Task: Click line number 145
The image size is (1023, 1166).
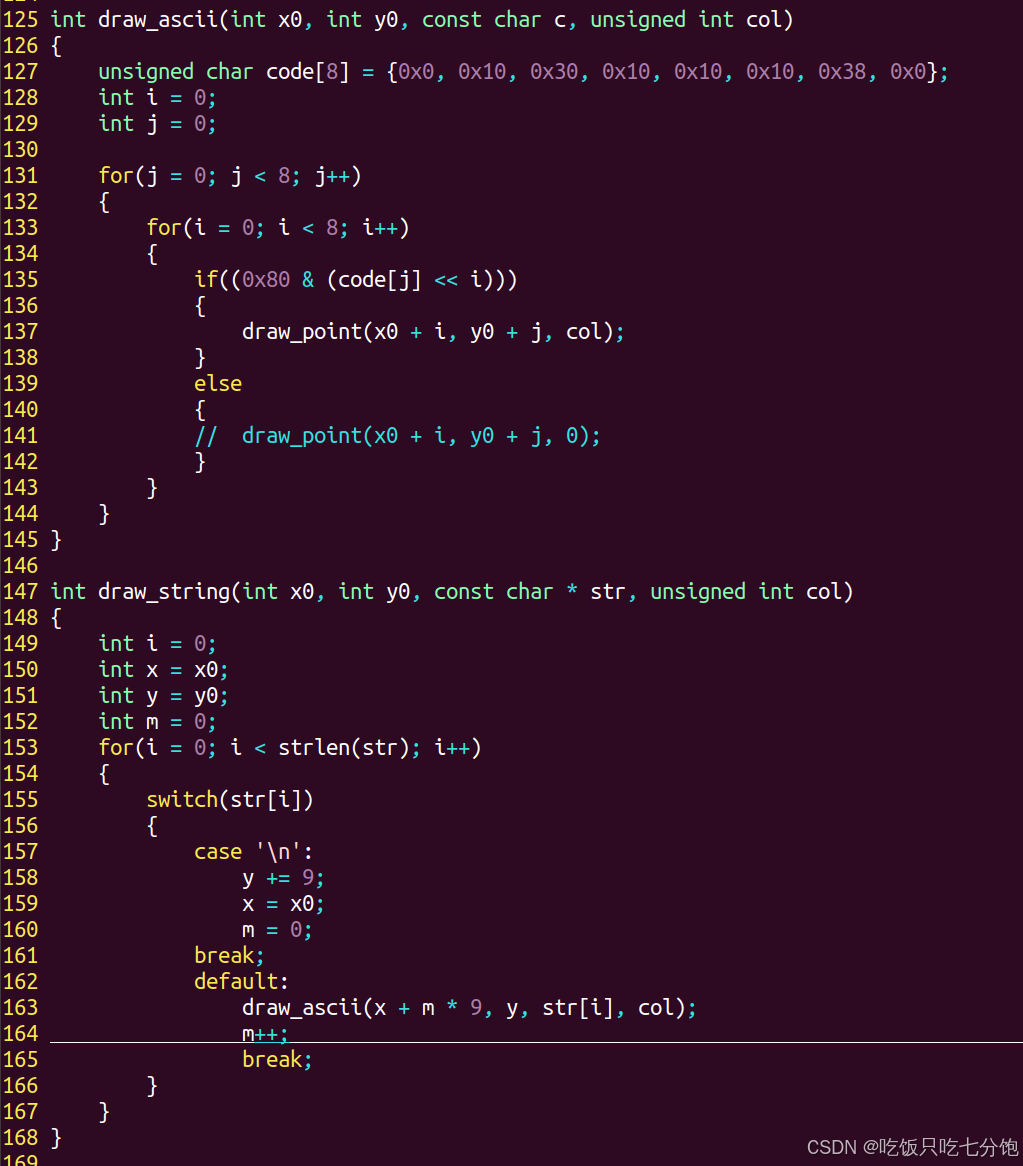Action: pyautogui.click(x=20, y=540)
